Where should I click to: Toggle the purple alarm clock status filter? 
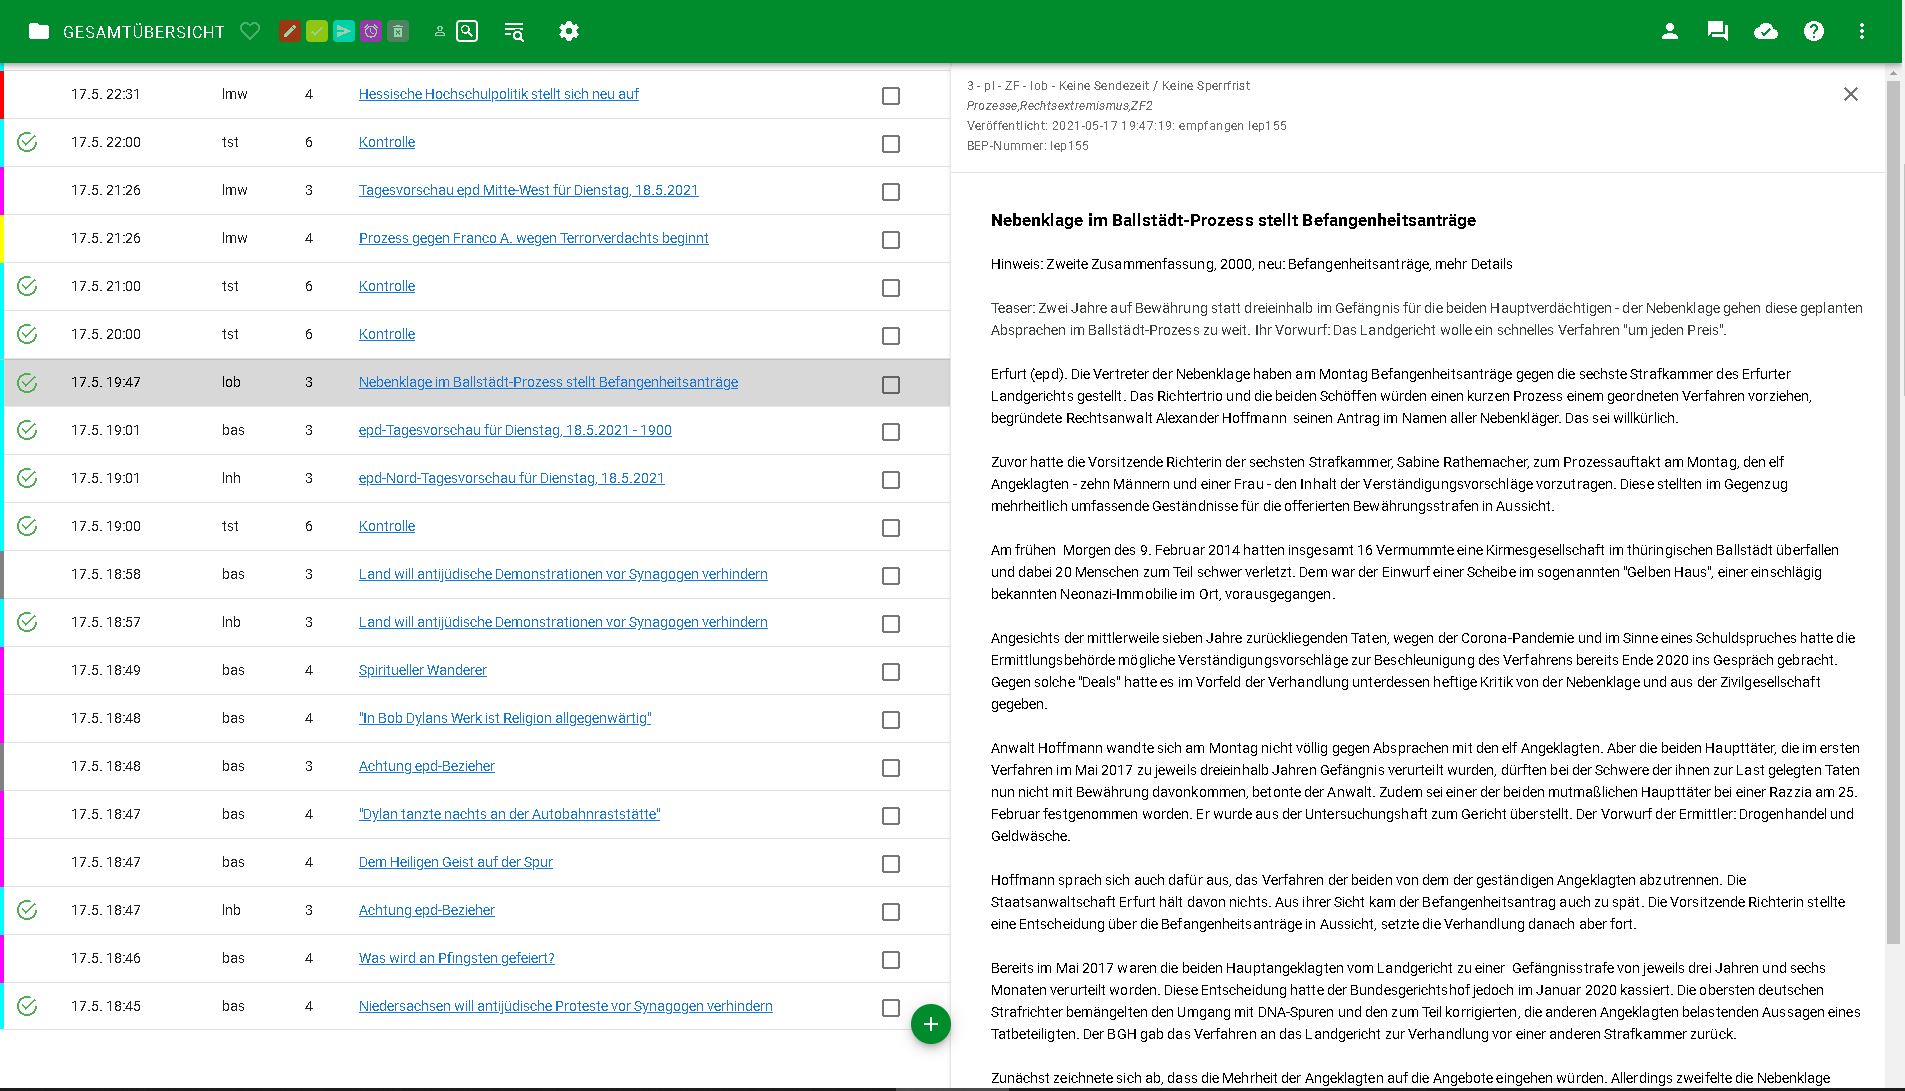(x=371, y=31)
